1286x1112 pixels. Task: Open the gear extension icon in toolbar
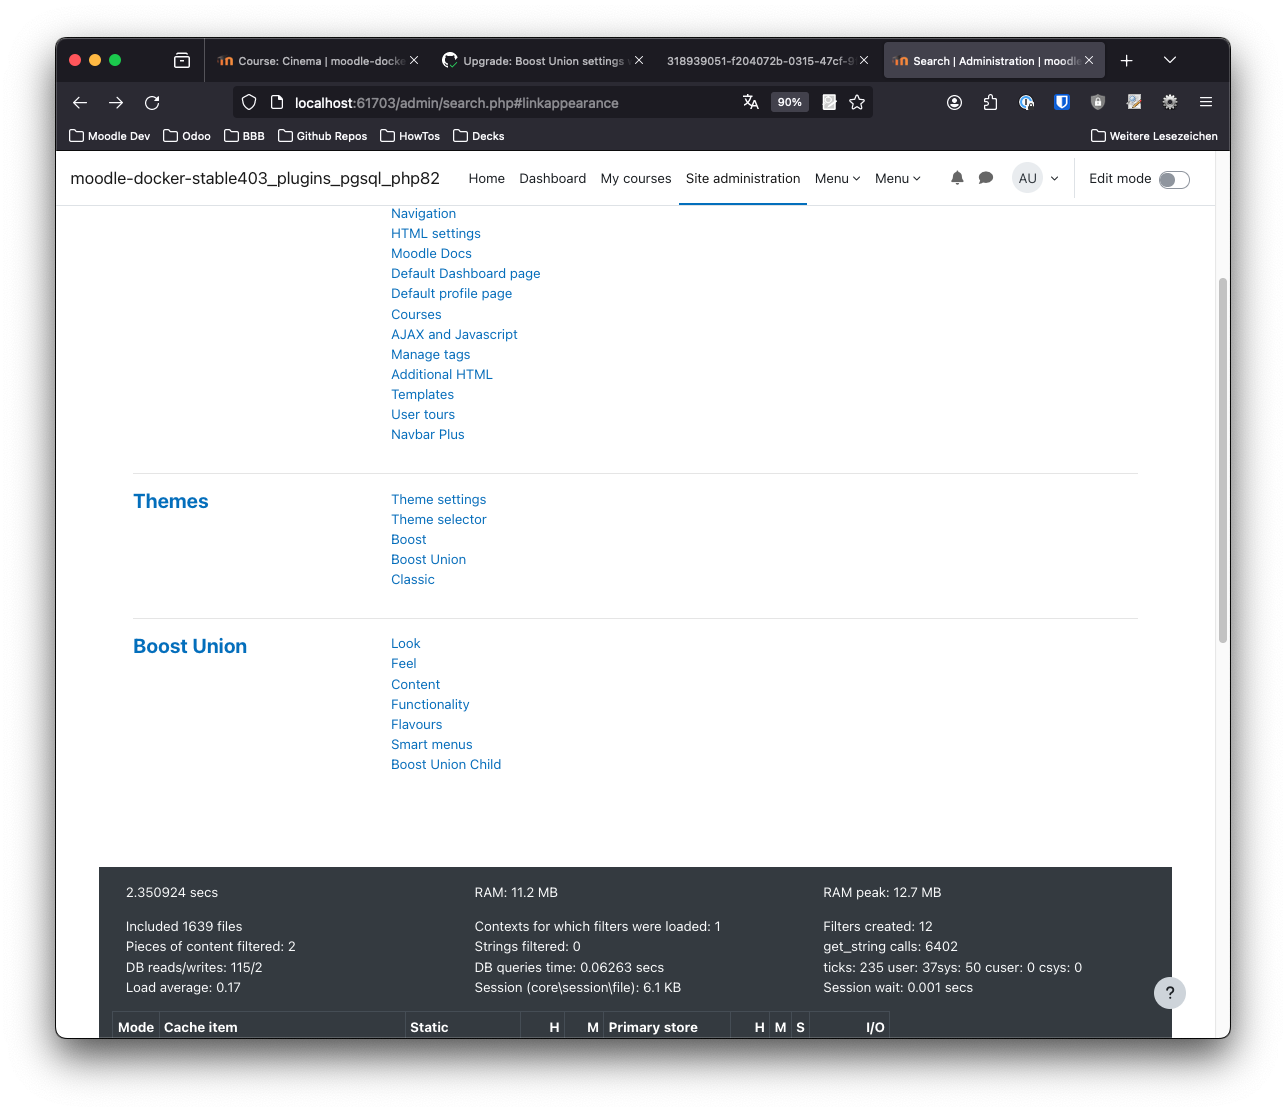[x=1170, y=102]
